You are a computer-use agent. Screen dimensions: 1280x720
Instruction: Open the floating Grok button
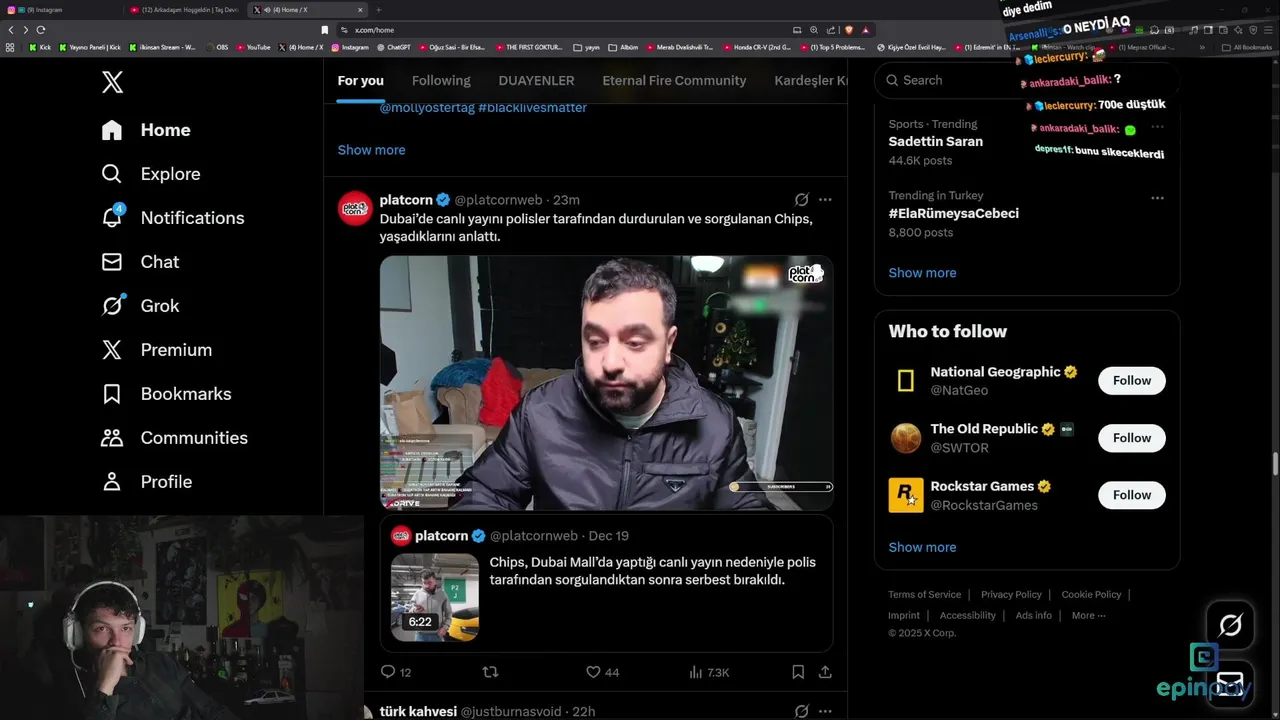tap(1230, 625)
